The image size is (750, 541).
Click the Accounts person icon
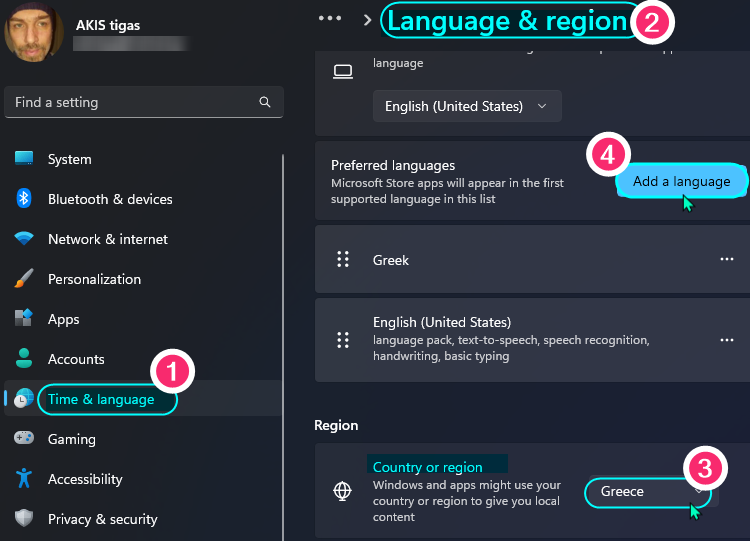tap(24, 359)
